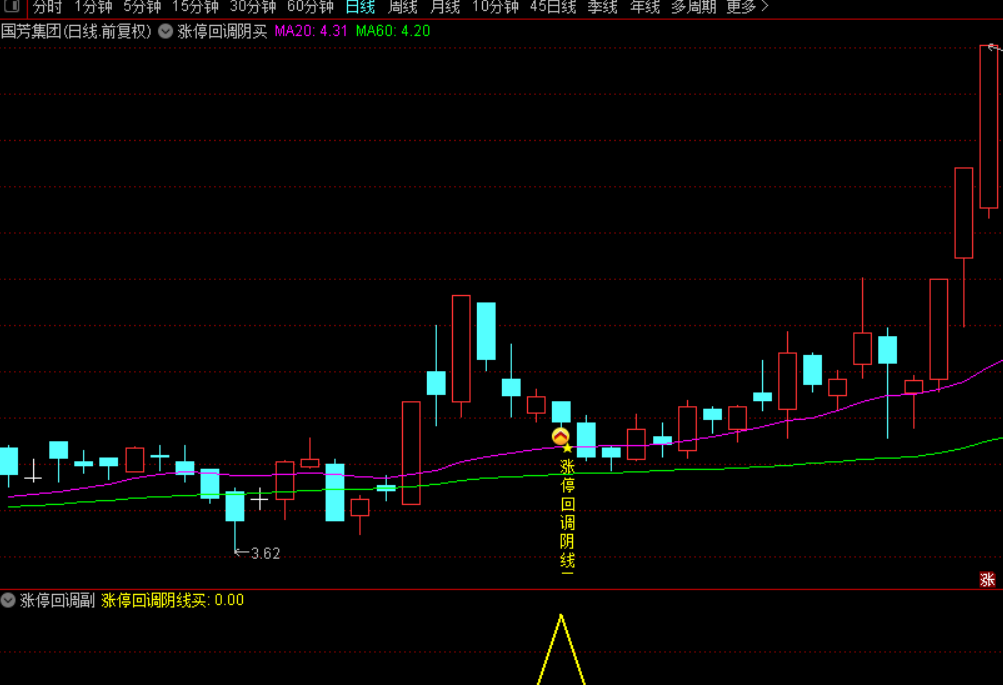
Task: Click the orange up-arrow buy signal icon
Action: pos(560,436)
